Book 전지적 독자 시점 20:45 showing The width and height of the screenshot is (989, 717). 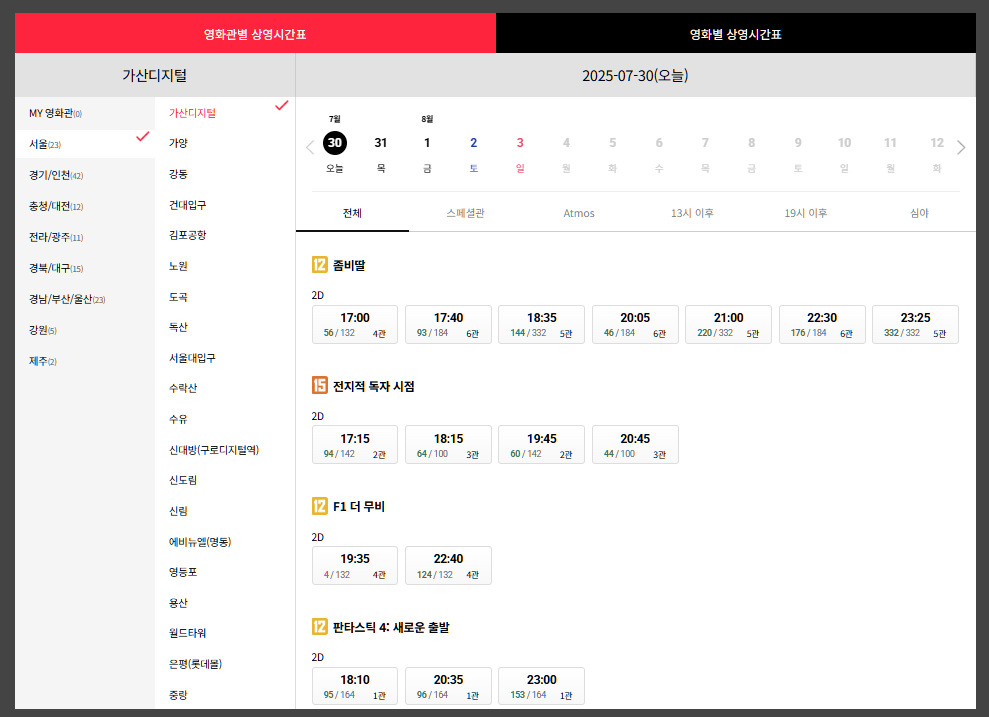[635, 445]
